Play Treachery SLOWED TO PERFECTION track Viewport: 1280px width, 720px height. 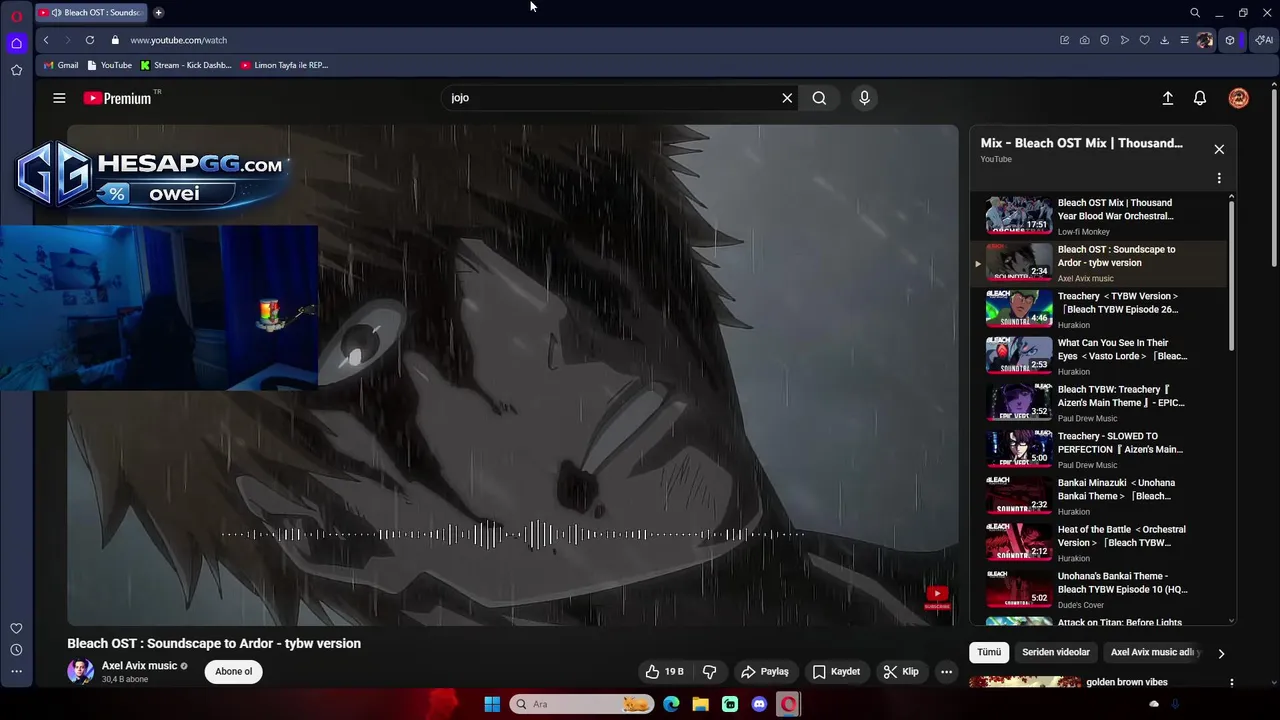point(1096,450)
